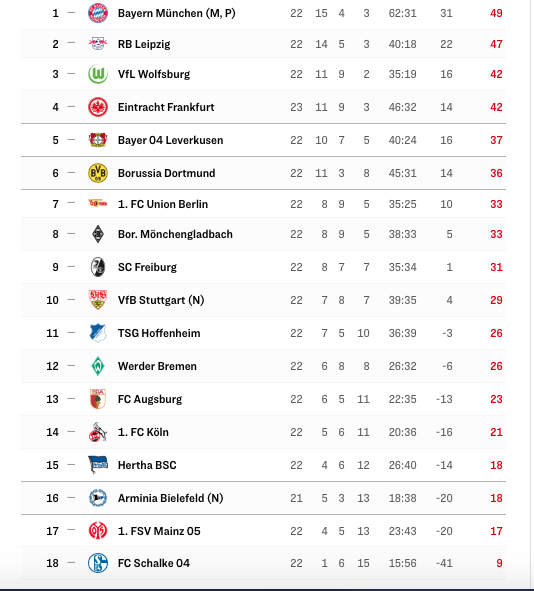Open the 1. FC Union Berlin team link

[x=163, y=204]
